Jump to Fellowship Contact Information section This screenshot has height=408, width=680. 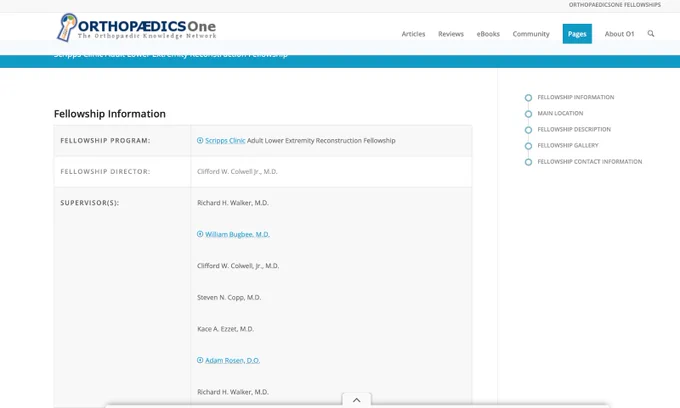[589, 161]
